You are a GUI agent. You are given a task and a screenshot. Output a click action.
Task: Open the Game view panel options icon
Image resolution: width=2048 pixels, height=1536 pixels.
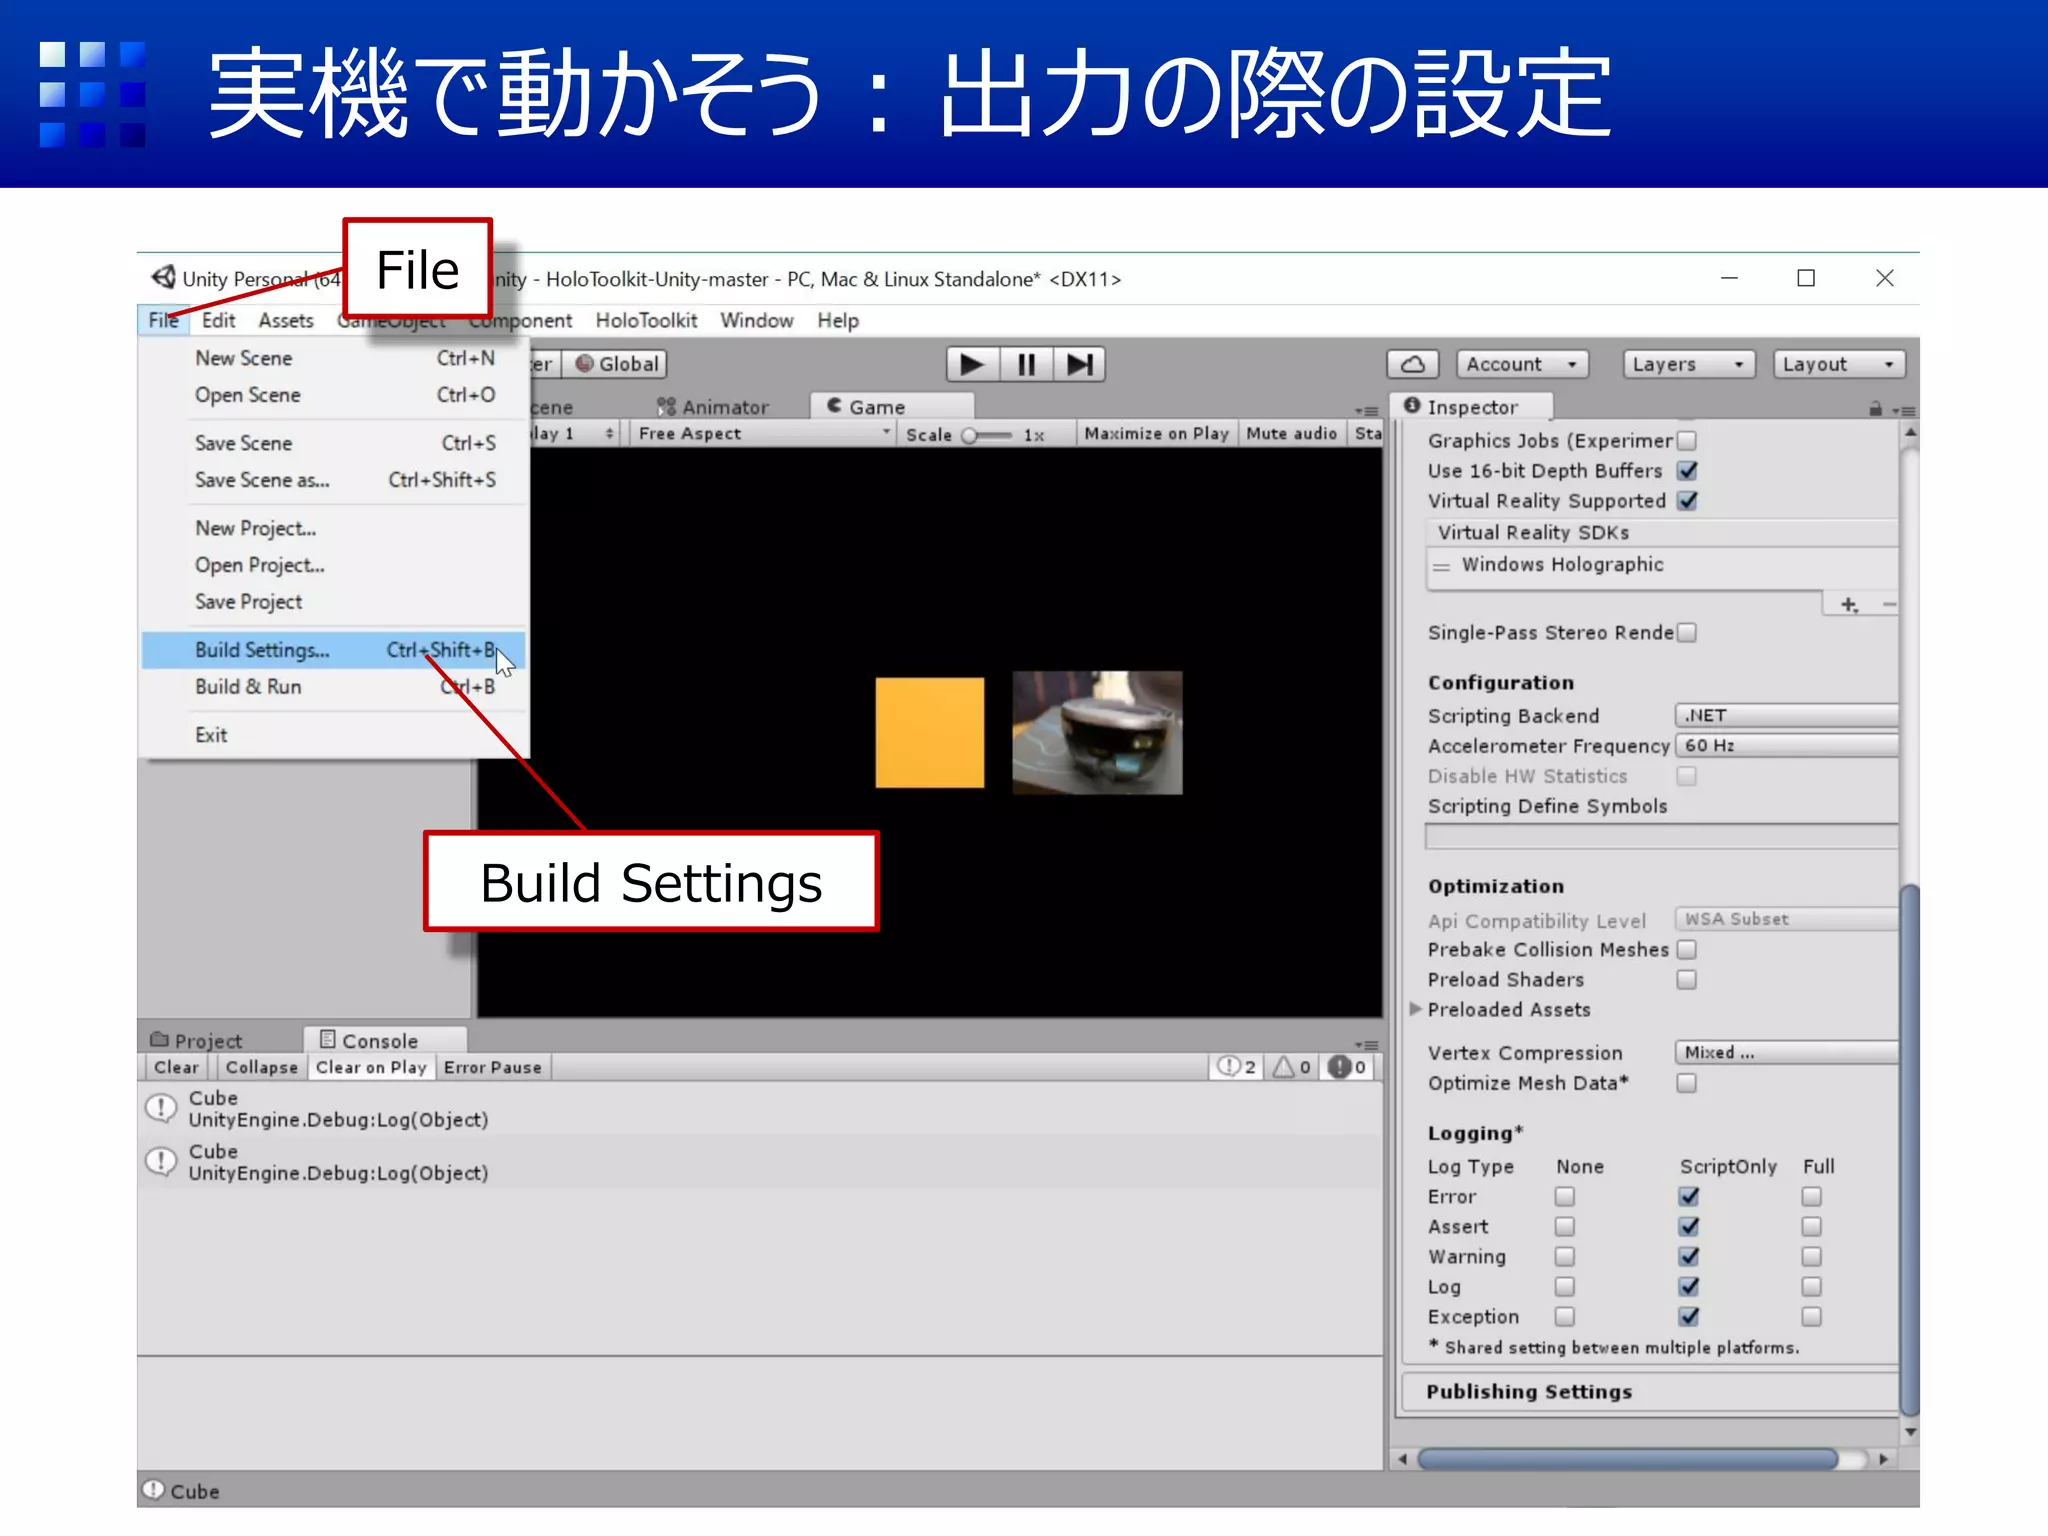[x=1366, y=410]
